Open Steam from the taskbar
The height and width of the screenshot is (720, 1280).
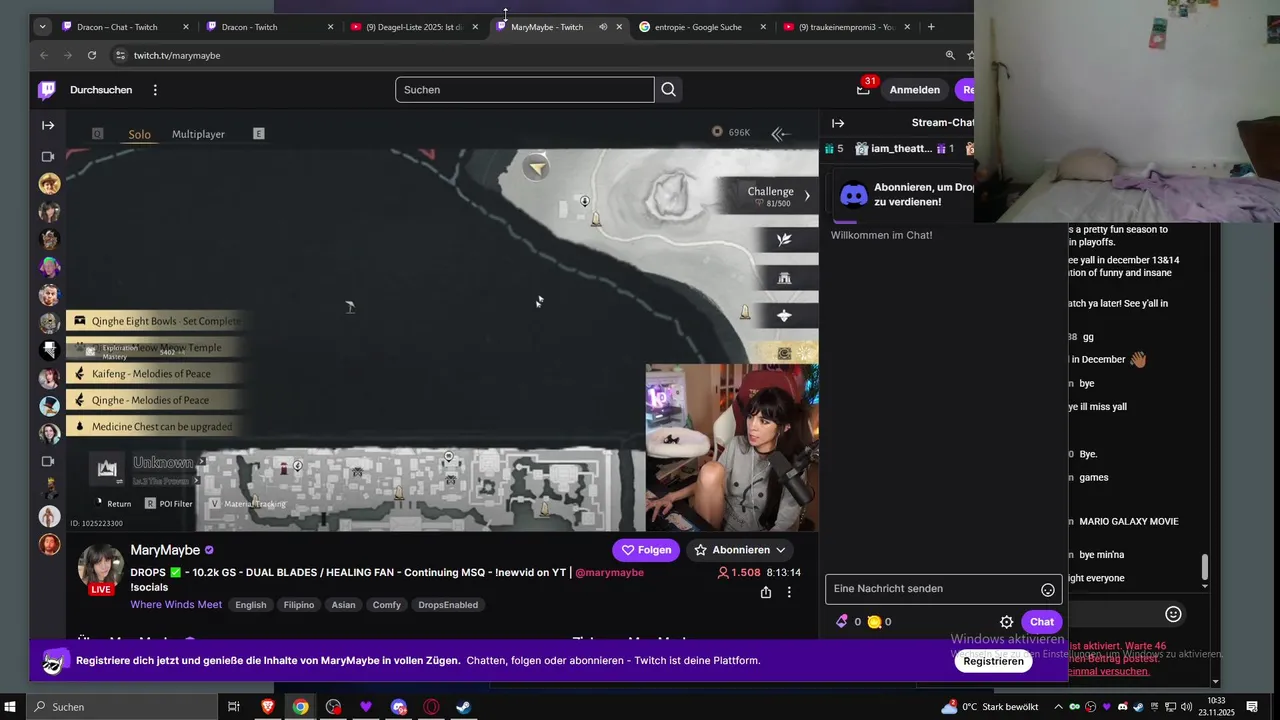tap(464, 707)
